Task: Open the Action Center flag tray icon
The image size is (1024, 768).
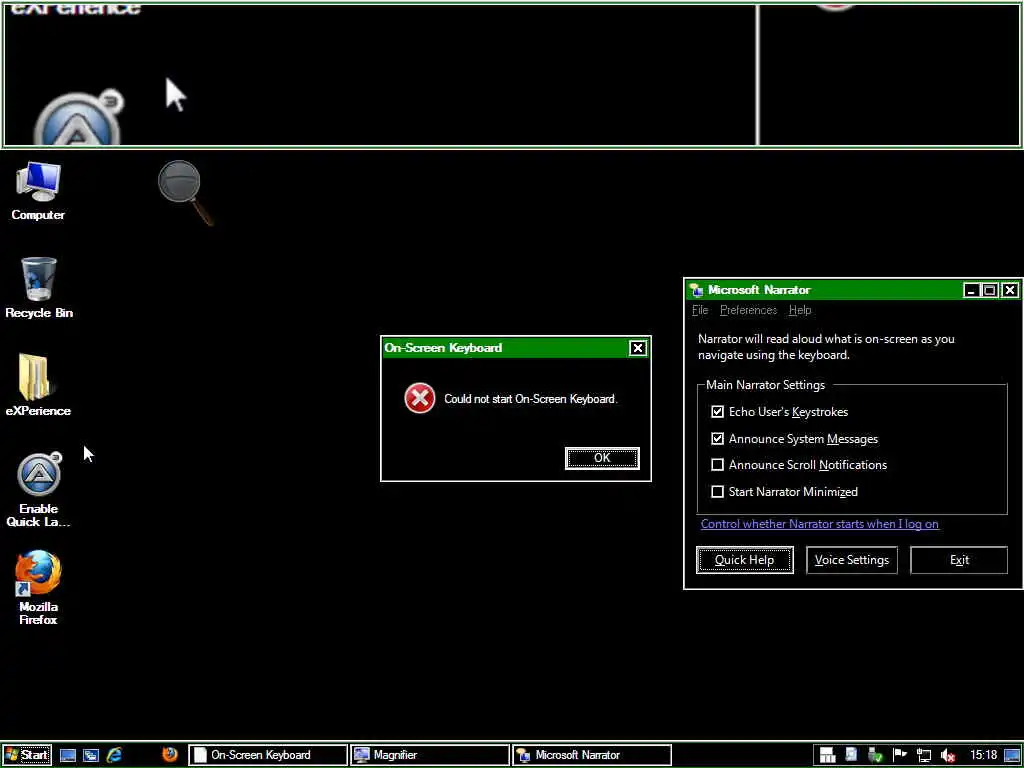Action: pos(900,755)
